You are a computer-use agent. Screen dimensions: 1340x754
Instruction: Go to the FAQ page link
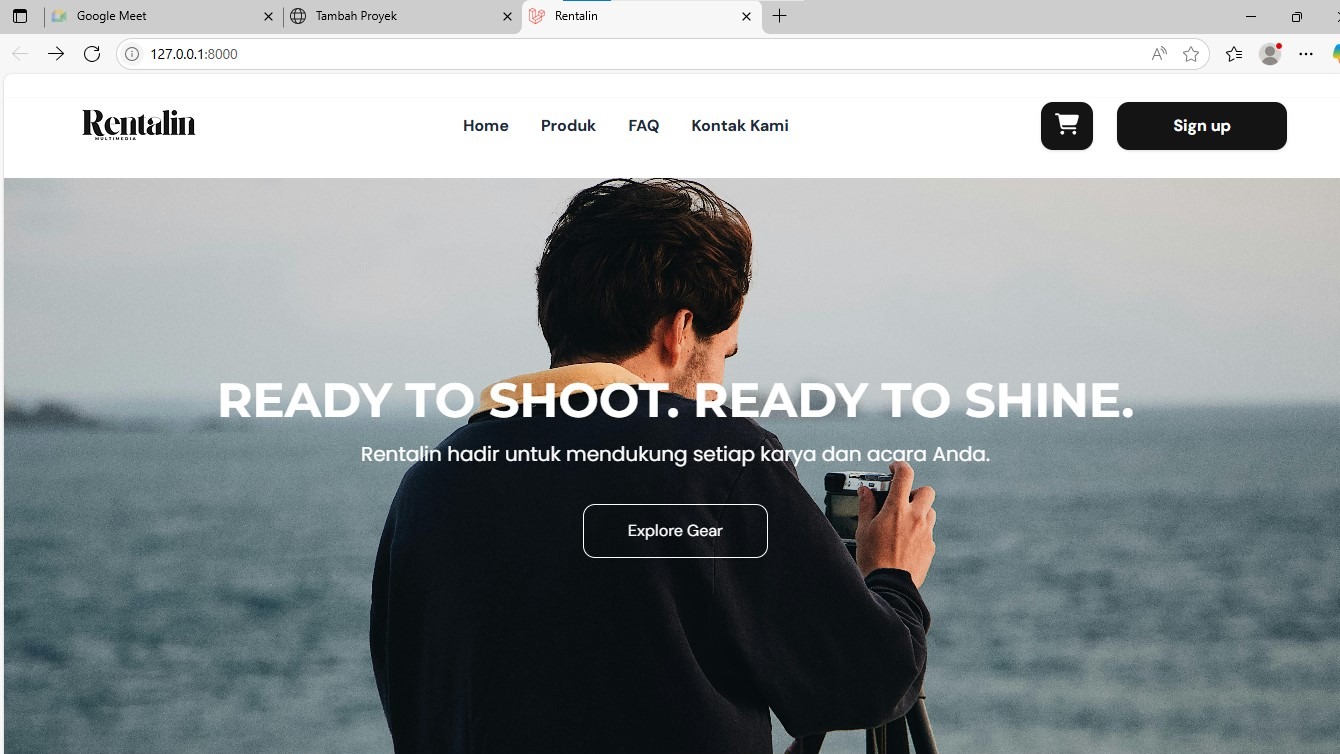pos(643,126)
